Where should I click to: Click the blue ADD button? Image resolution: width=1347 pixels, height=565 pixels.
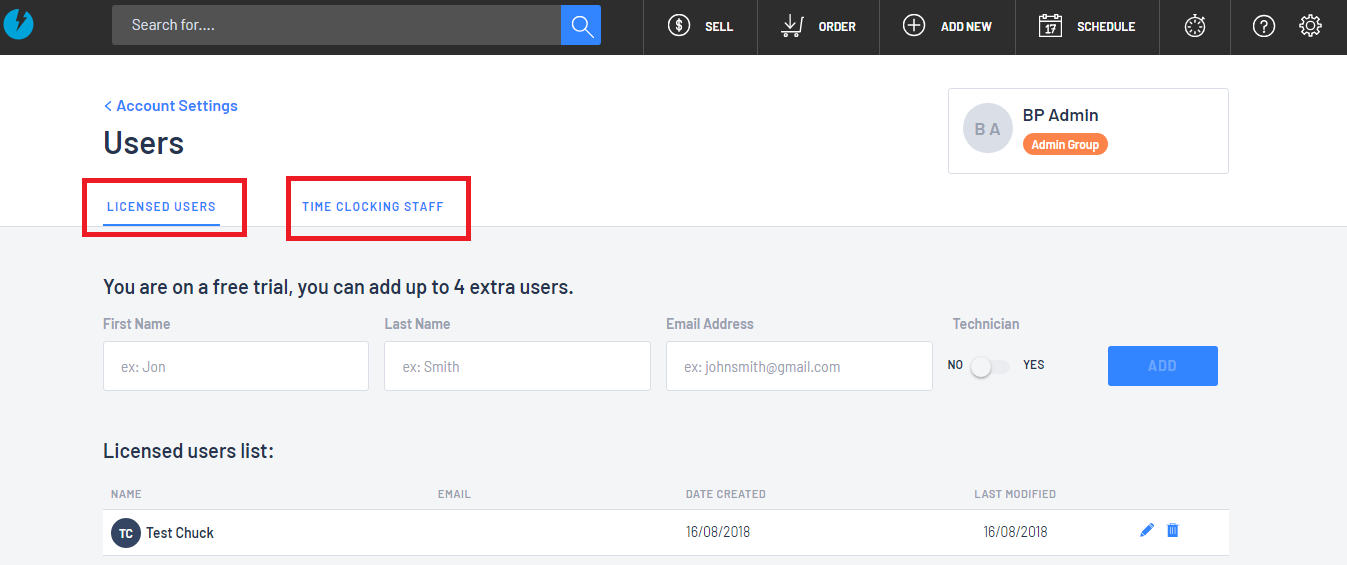point(1163,366)
